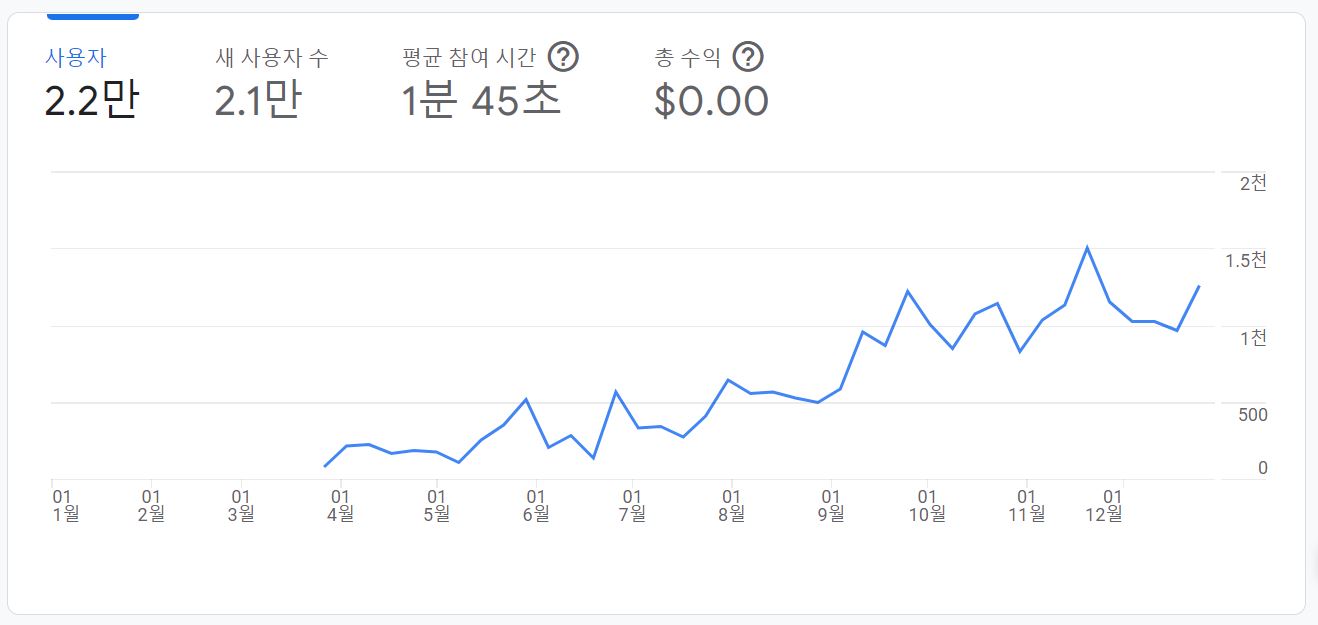
Task: Choose the 총 수익 metric label
Action: [687, 58]
